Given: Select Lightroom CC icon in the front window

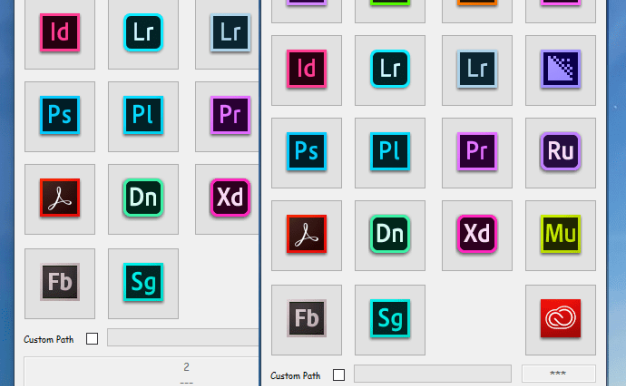Looking at the screenshot, I should pos(390,70).
